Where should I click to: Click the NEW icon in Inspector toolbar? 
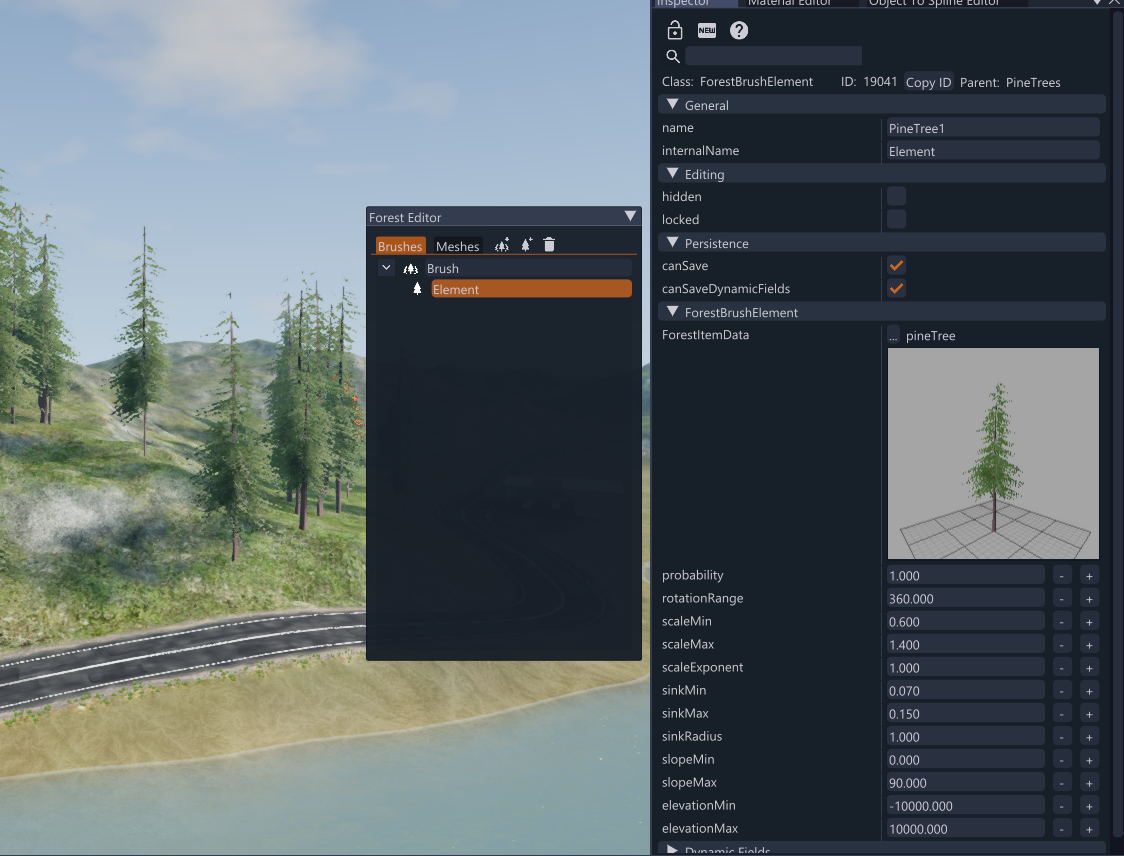(x=707, y=30)
